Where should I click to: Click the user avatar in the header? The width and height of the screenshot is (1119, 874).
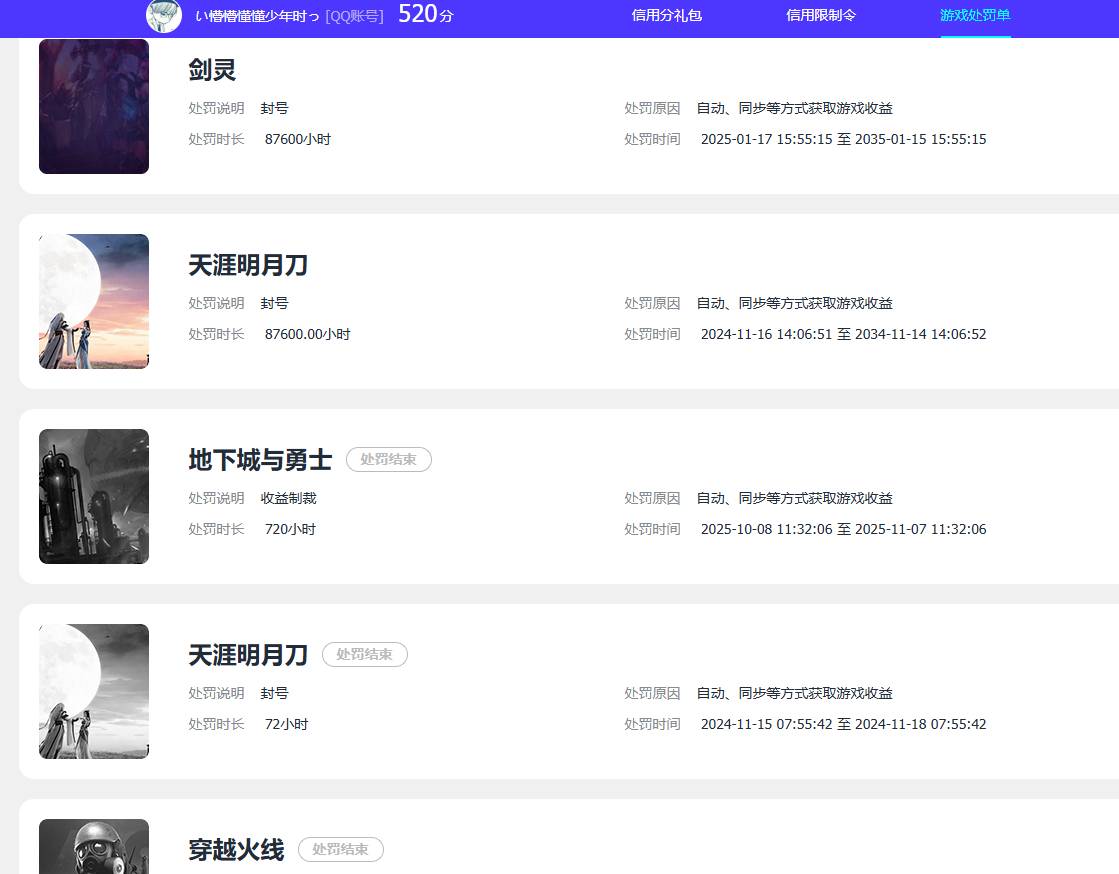click(164, 15)
